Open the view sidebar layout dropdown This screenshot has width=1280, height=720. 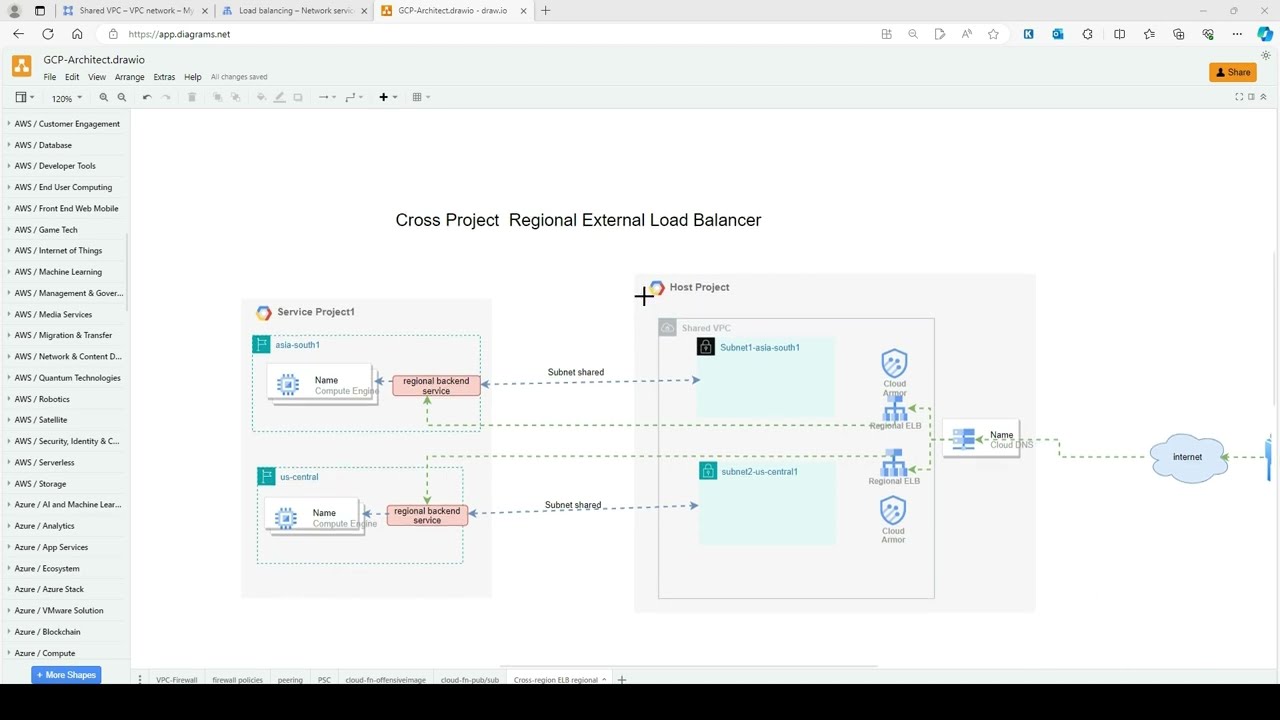(x=25, y=97)
